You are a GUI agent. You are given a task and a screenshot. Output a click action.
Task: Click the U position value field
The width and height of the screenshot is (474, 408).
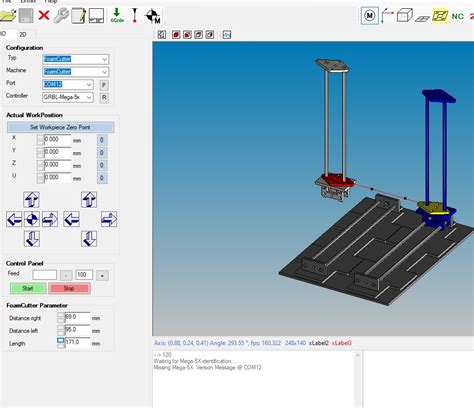(x=57, y=178)
